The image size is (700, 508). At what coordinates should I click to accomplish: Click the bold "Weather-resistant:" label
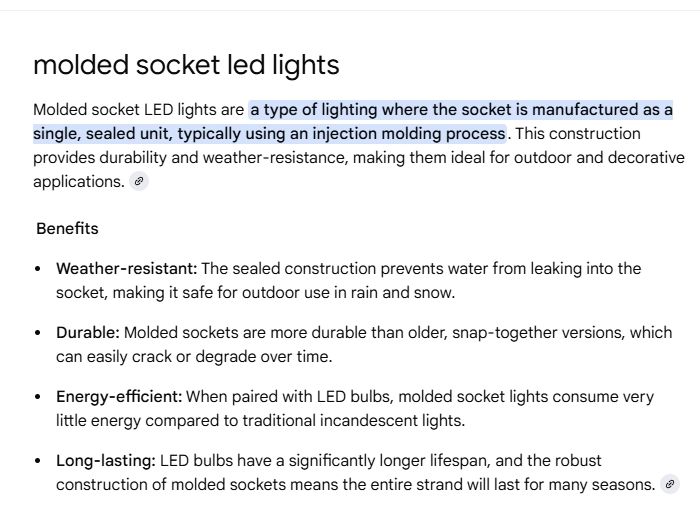coord(126,269)
